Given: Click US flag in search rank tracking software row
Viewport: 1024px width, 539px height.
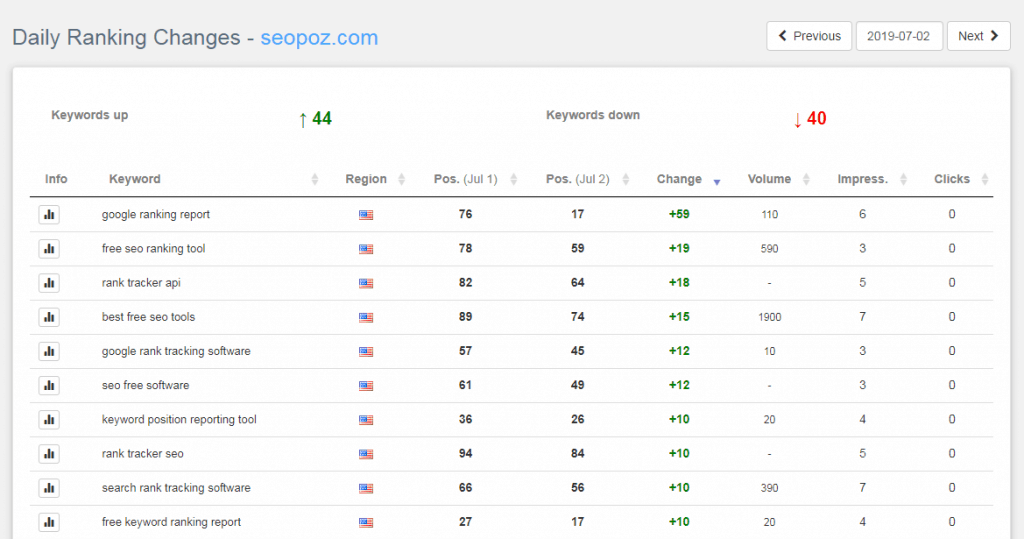Looking at the screenshot, I should (366, 489).
